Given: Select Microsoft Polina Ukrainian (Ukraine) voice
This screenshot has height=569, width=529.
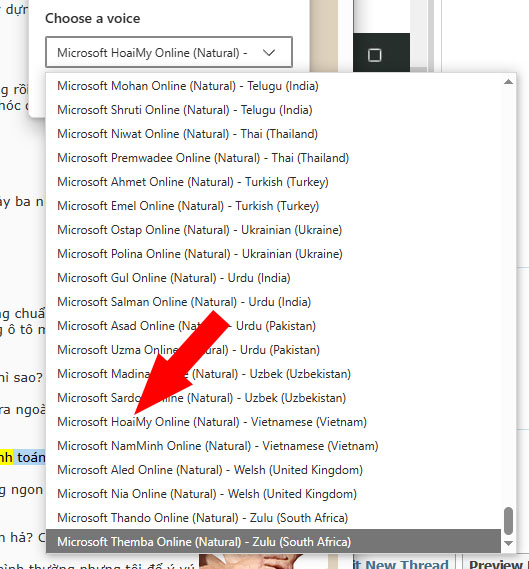Looking at the screenshot, I should (x=274, y=254).
